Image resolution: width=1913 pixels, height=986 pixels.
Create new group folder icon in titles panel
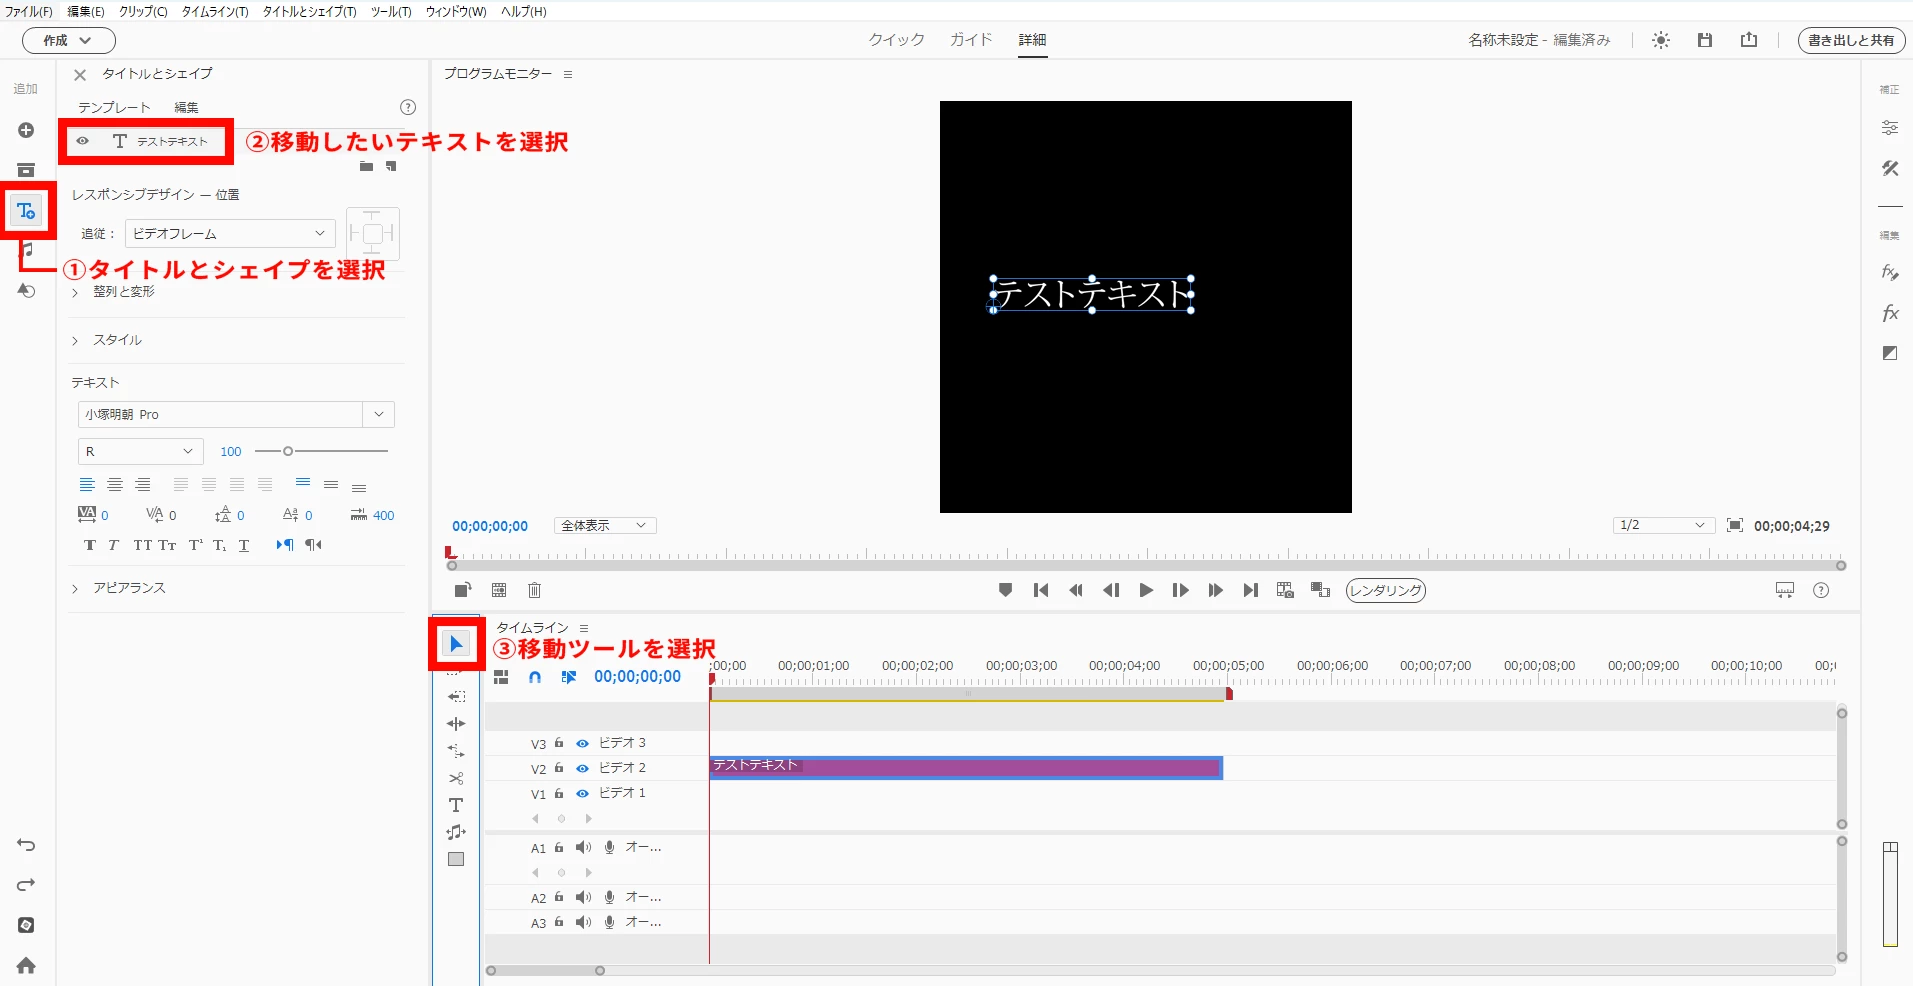[367, 167]
